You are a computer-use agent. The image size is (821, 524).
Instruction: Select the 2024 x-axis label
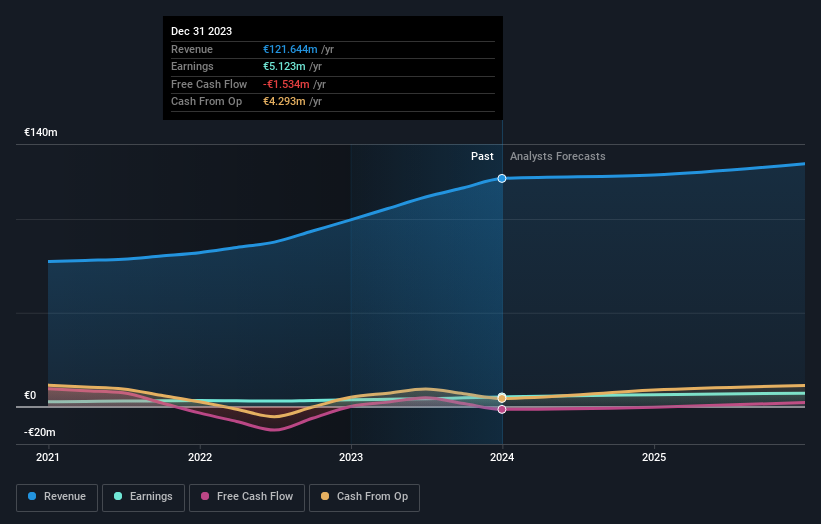[x=502, y=458]
